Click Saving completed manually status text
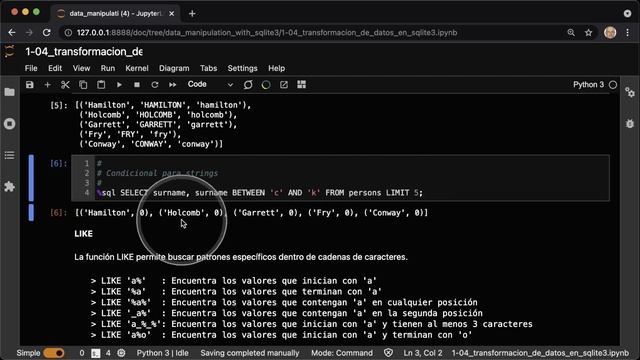Image resolution: width=640 pixels, height=360 pixels. pos(250,353)
